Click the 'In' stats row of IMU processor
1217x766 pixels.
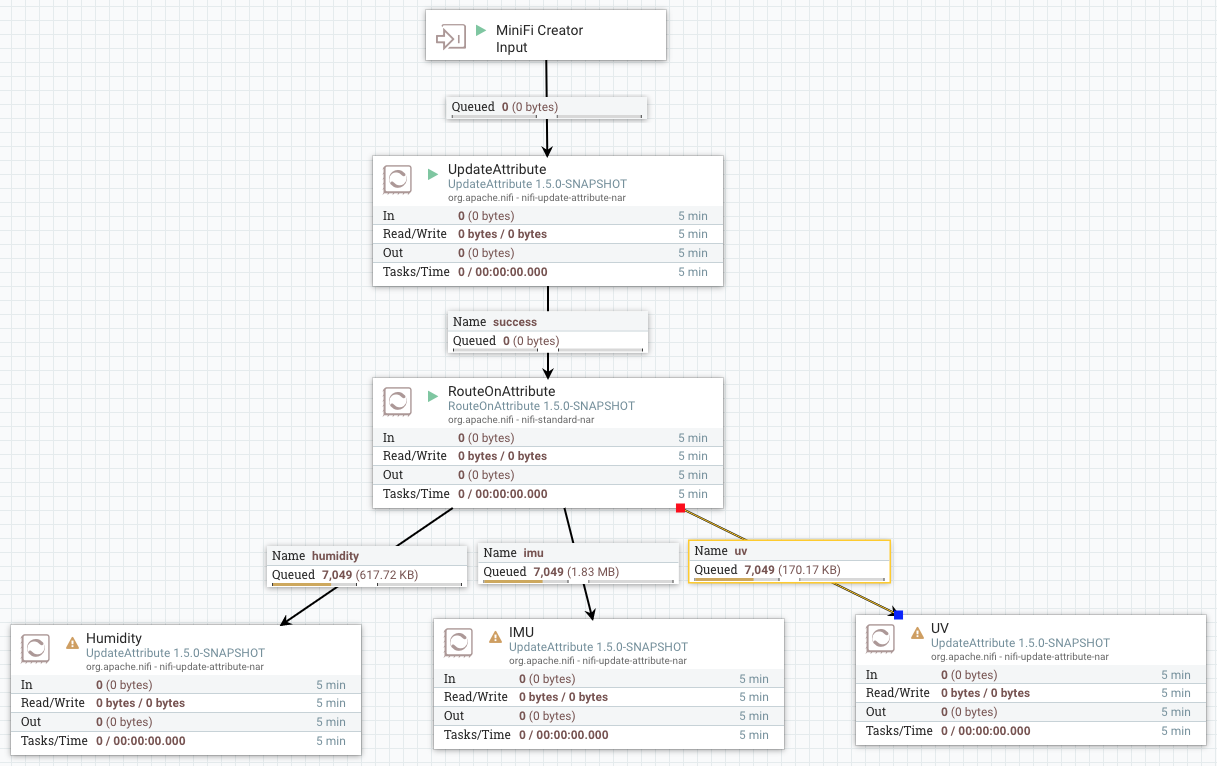(609, 678)
